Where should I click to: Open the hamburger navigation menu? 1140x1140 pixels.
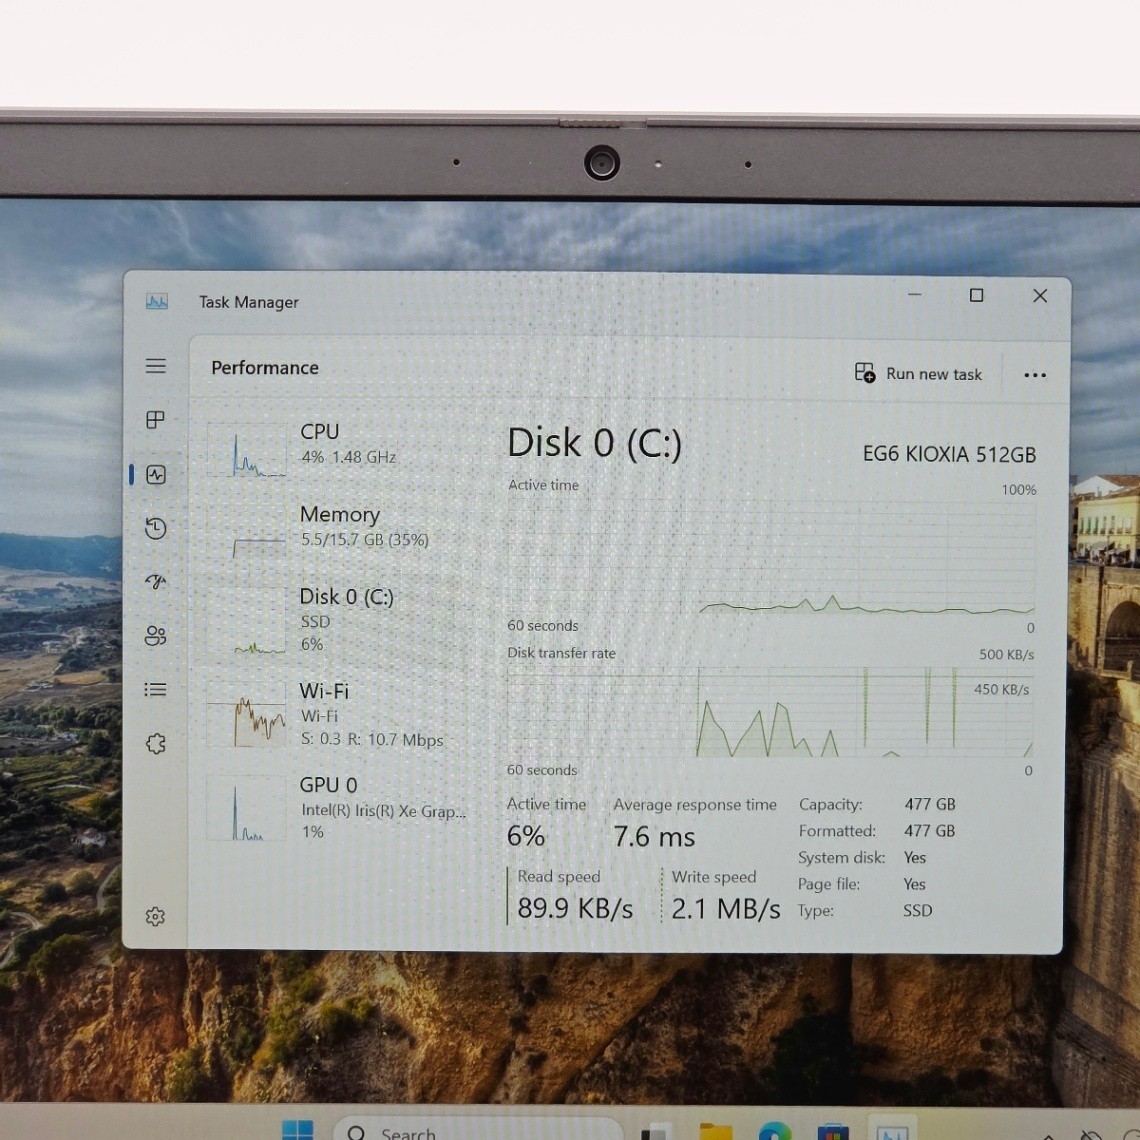click(156, 366)
